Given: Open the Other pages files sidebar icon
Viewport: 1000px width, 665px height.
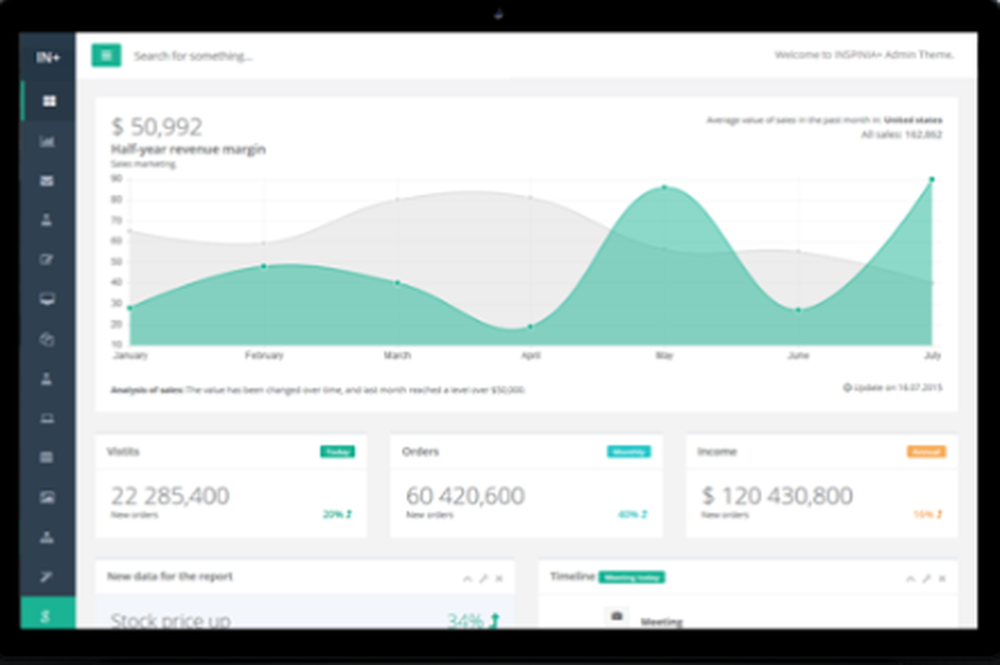Looking at the screenshot, I should pos(47,339).
